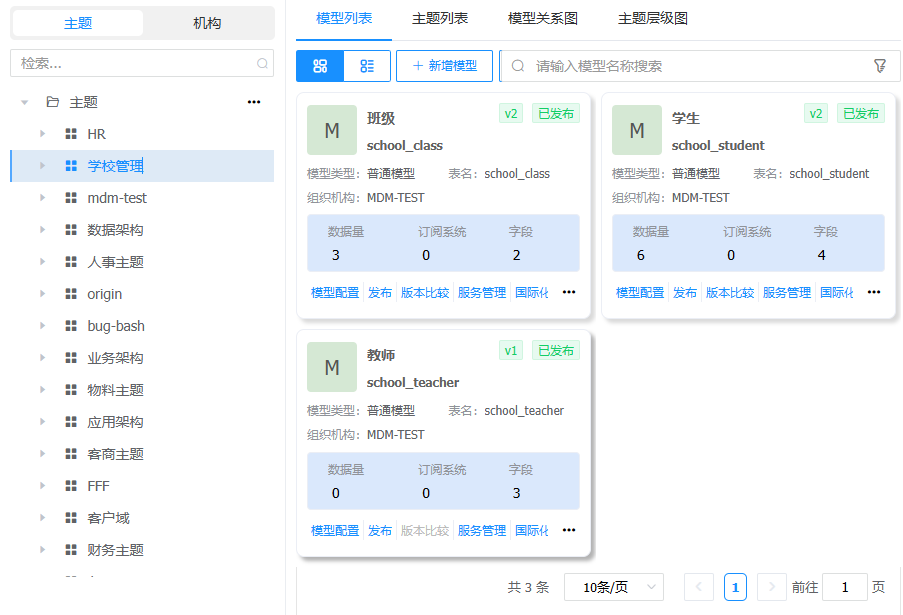
Task: Collapse the 主题 root folder
Action: coord(25,102)
